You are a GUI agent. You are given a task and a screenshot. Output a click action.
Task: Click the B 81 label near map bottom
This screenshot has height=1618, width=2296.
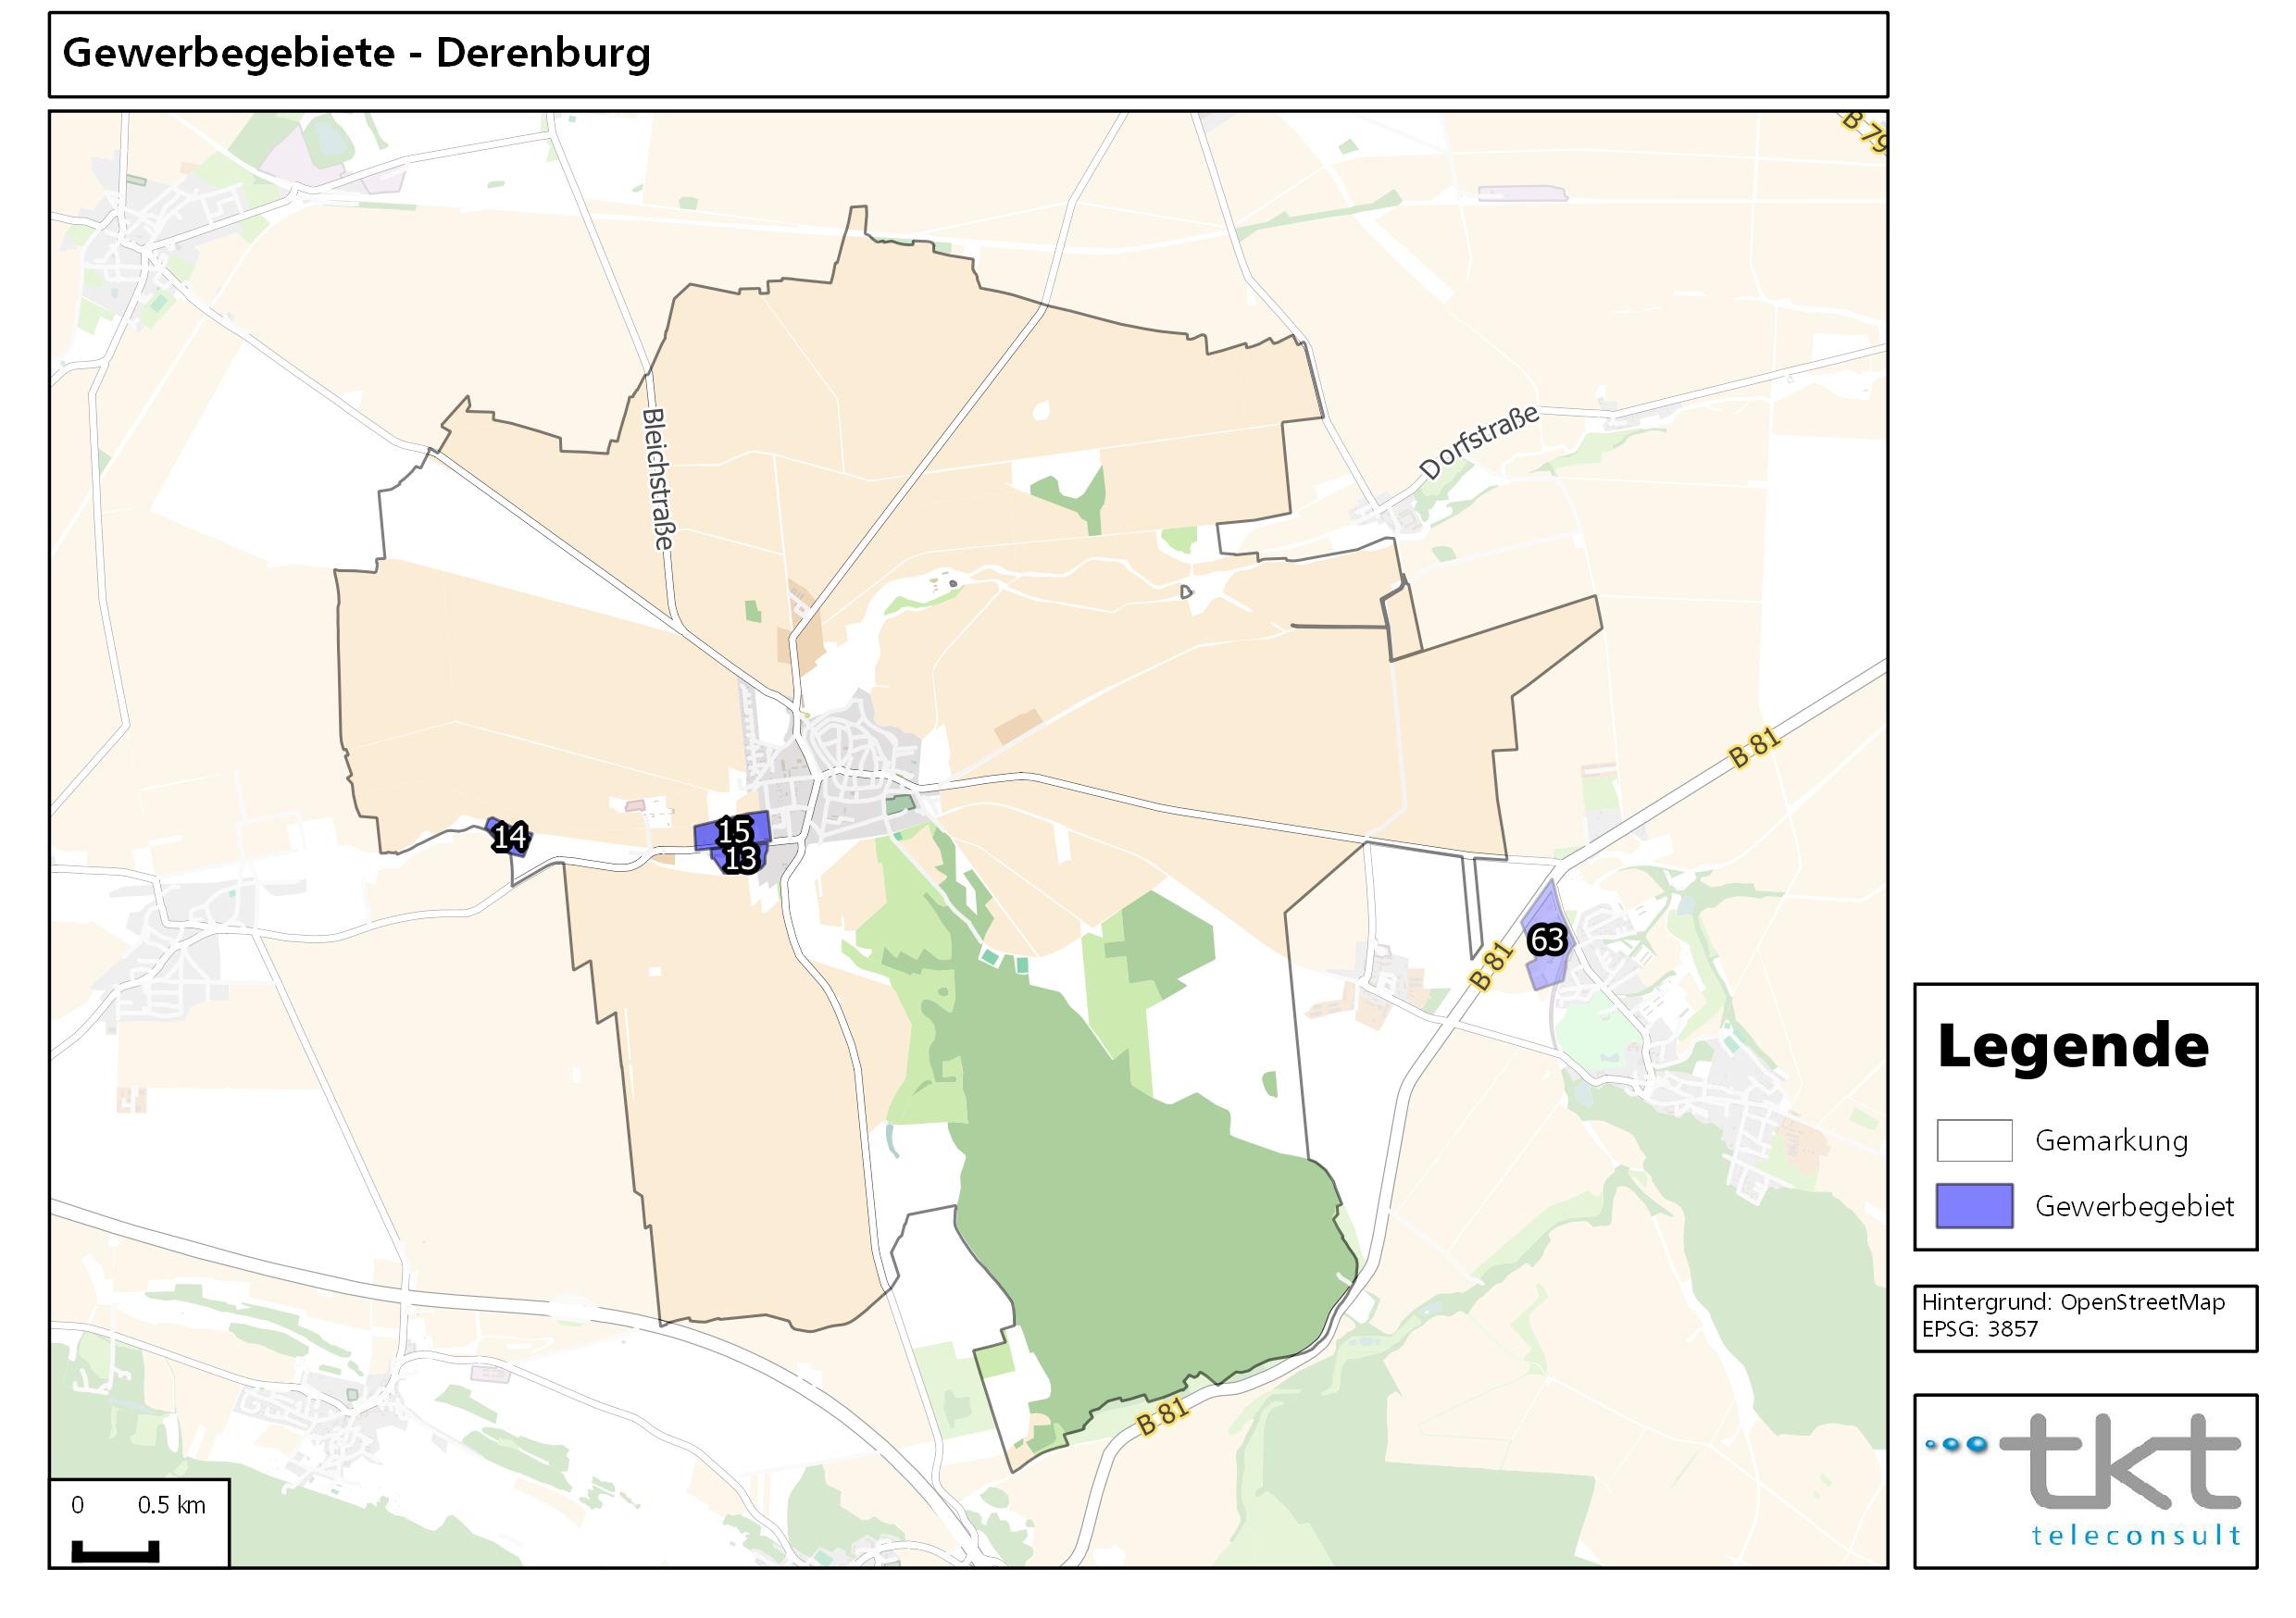coord(1163,1417)
